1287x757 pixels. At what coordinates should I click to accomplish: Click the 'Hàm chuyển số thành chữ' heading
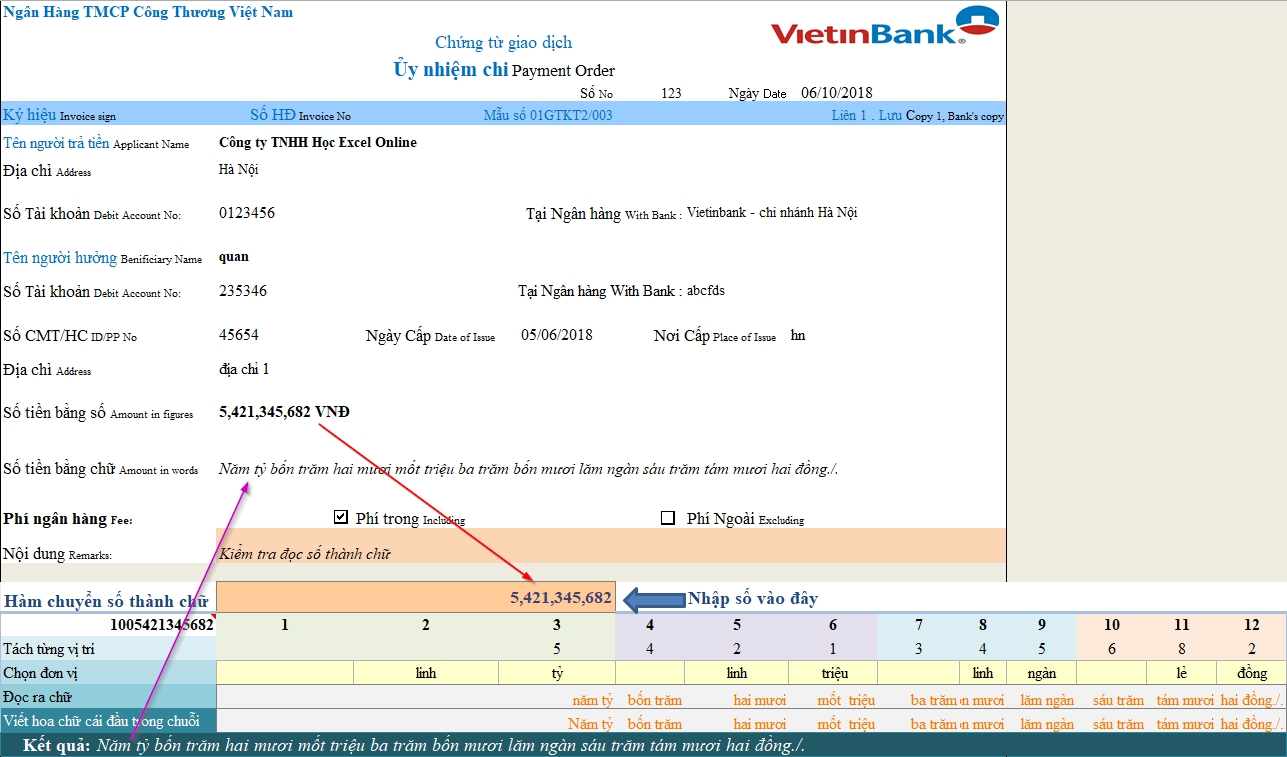coord(106,601)
